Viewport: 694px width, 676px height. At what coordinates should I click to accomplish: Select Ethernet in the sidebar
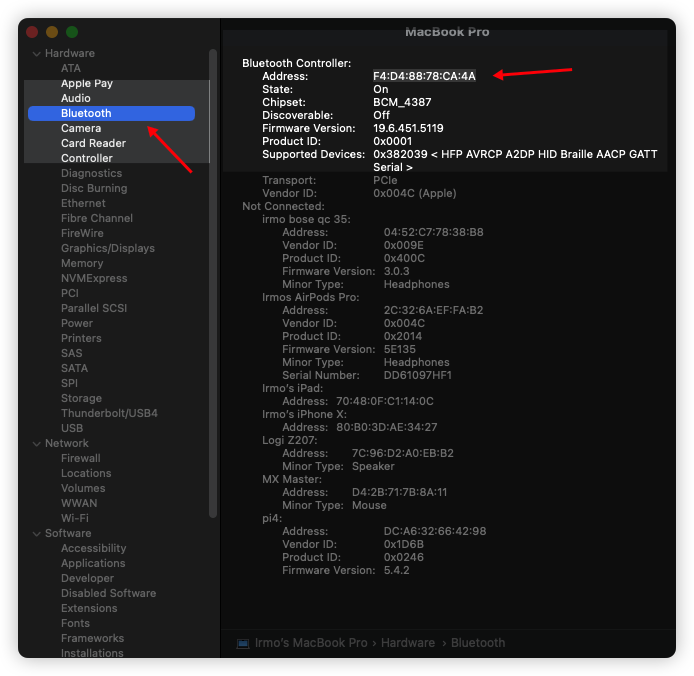coord(83,203)
